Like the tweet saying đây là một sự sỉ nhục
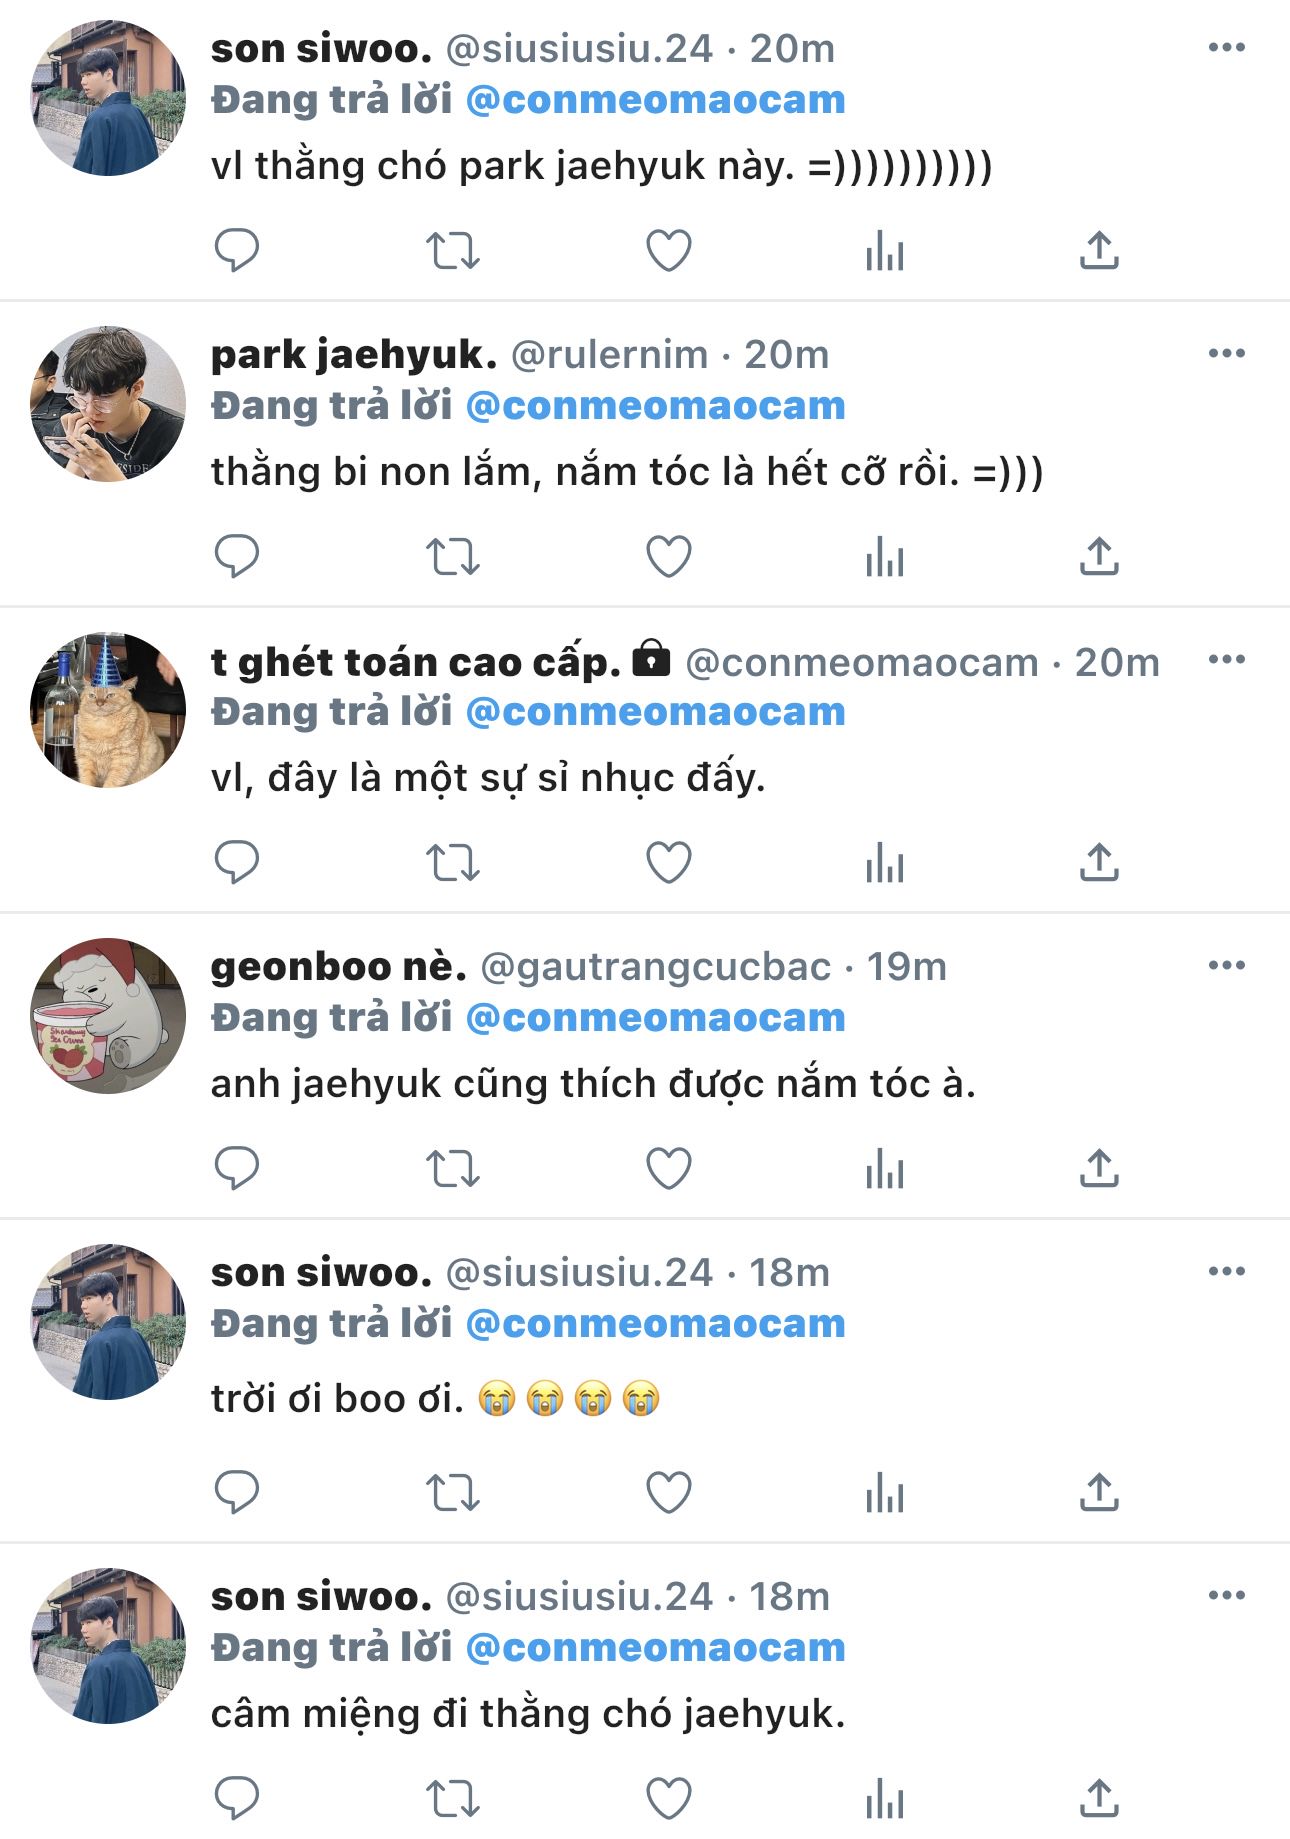 pos(669,863)
